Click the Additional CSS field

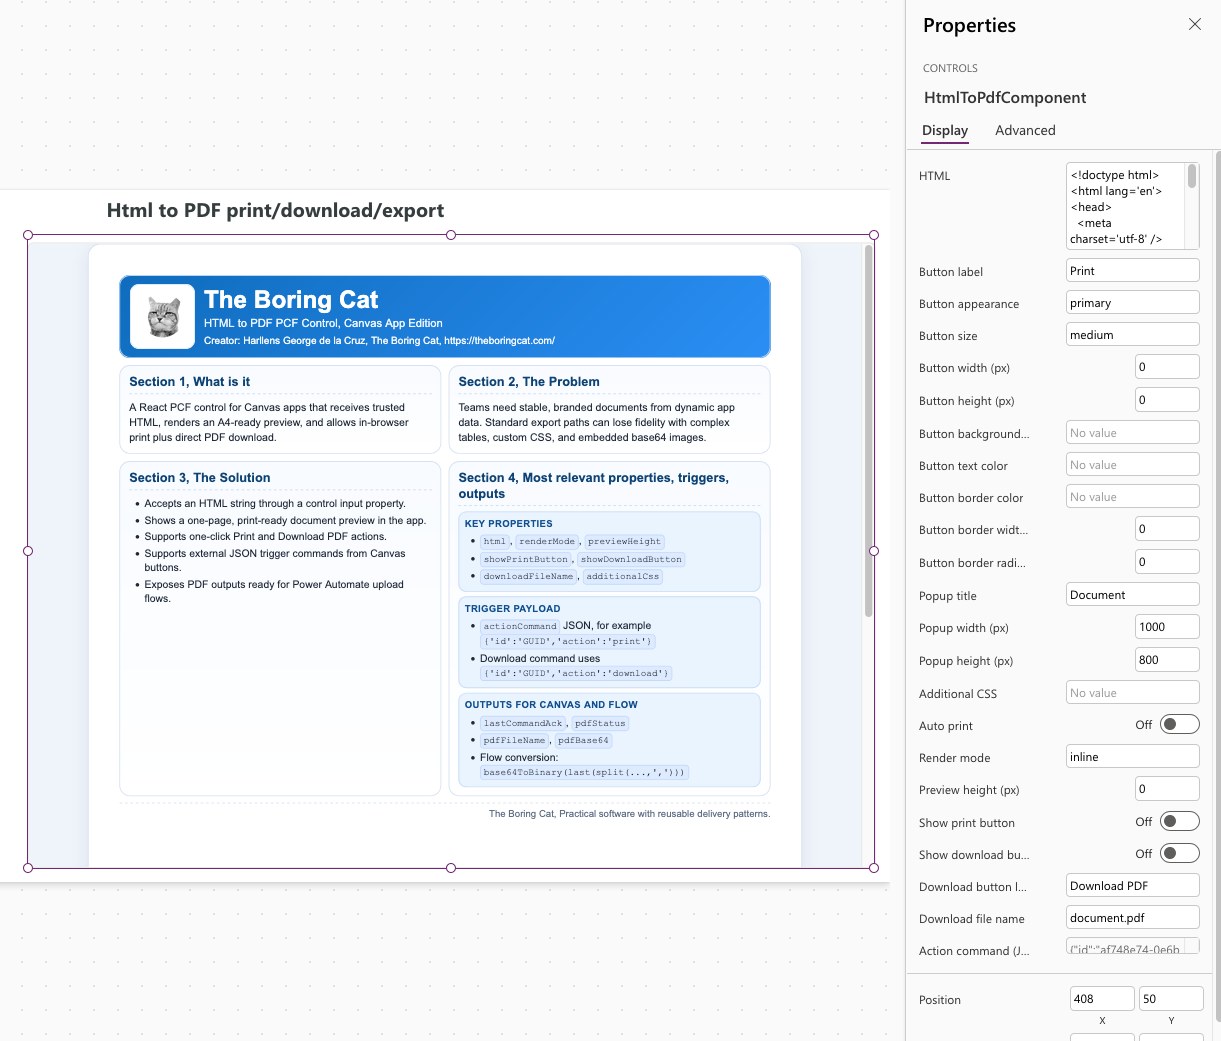(x=1133, y=692)
